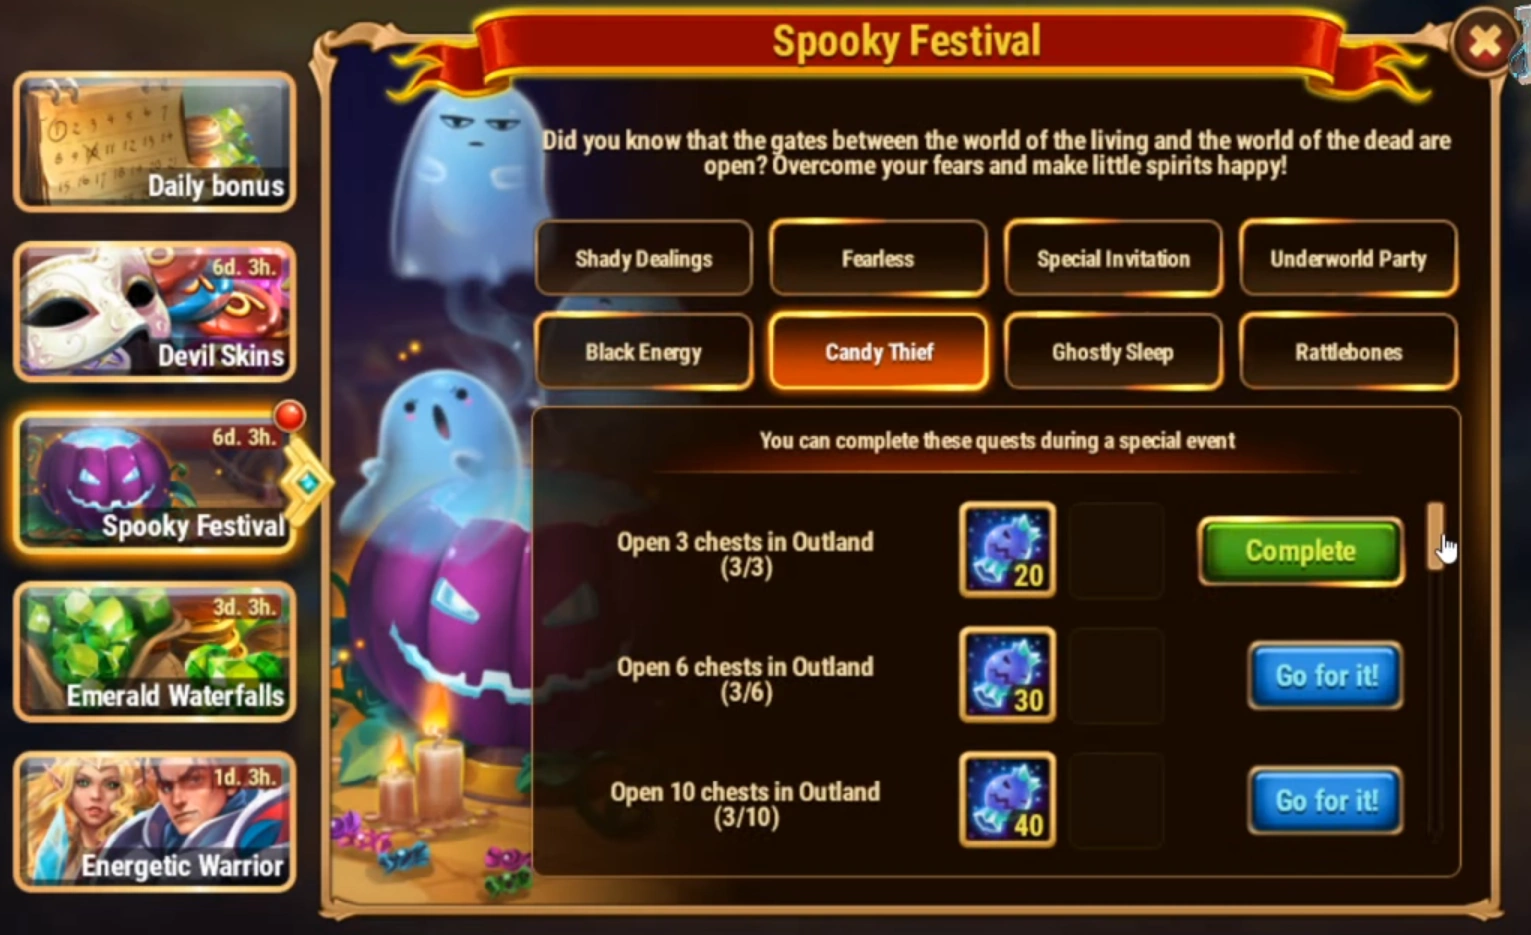This screenshot has height=935, width=1531.
Task: Open the Special Invitation tab
Action: (1113, 259)
